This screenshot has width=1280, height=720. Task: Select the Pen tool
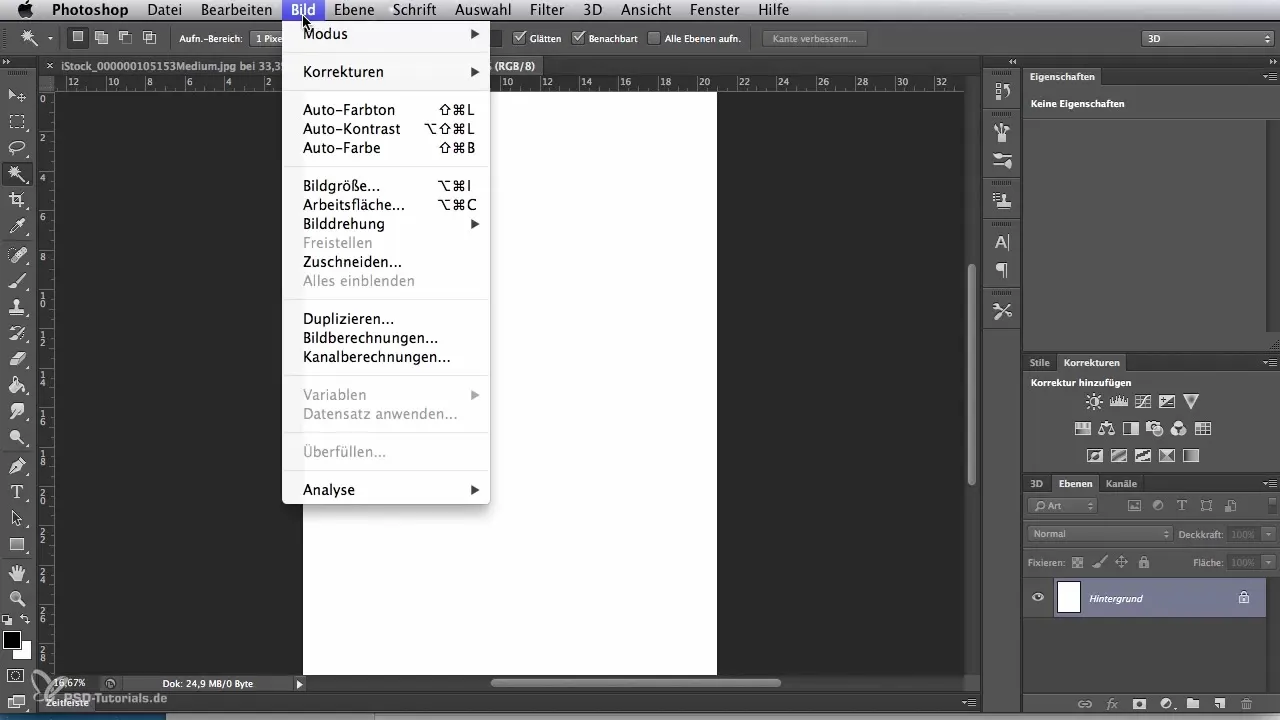click(17, 466)
